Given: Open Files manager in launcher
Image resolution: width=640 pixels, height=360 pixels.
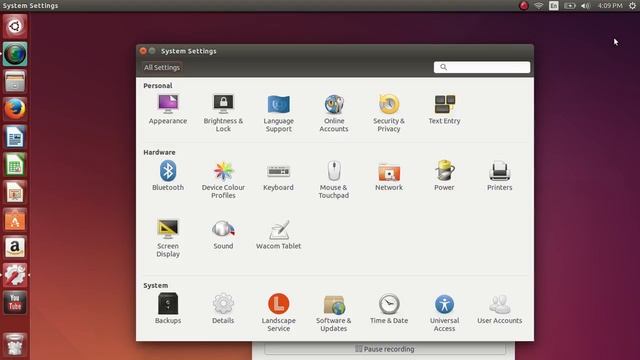Looking at the screenshot, I should coord(15,82).
